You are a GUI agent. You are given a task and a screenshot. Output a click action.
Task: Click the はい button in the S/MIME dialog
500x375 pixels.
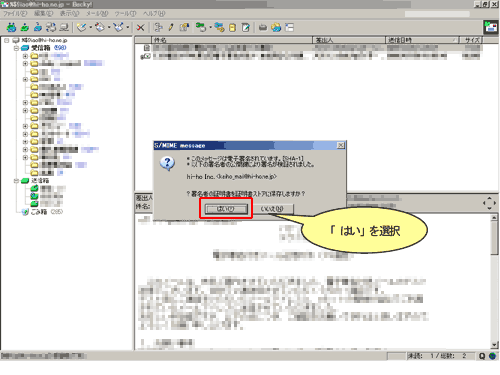[x=226, y=209]
